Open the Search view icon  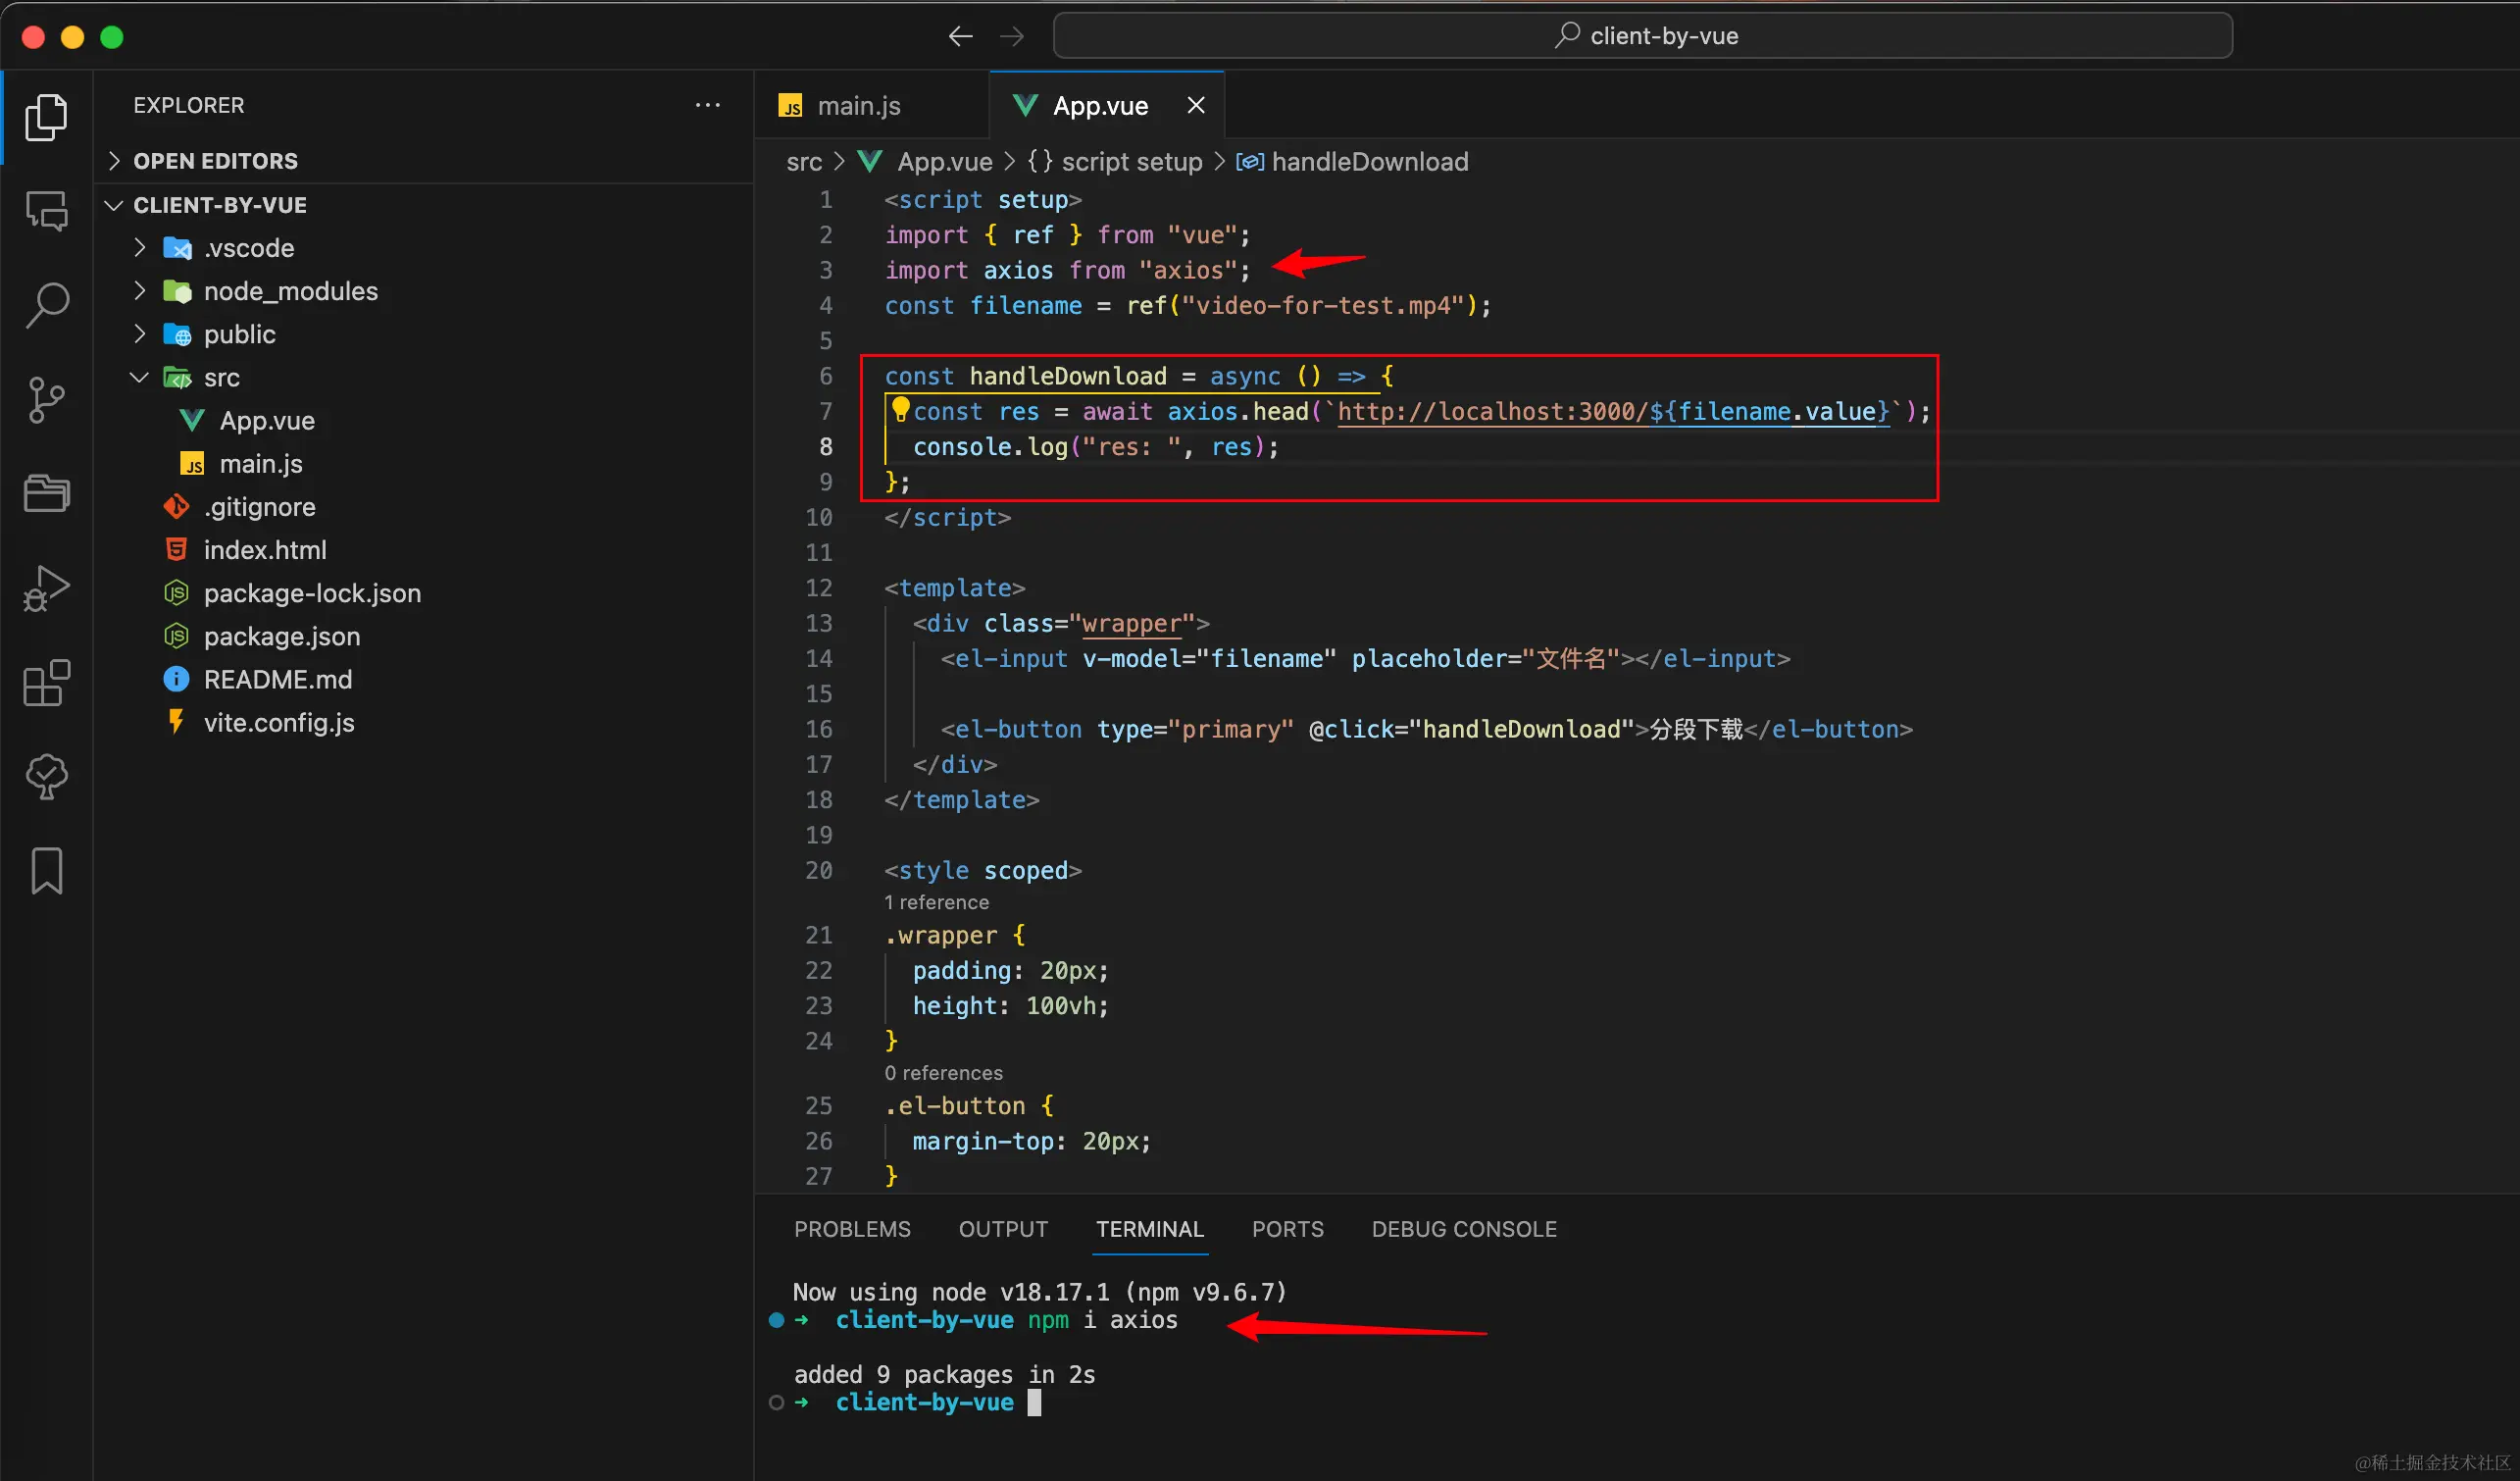pyautogui.click(x=46, y=305)
